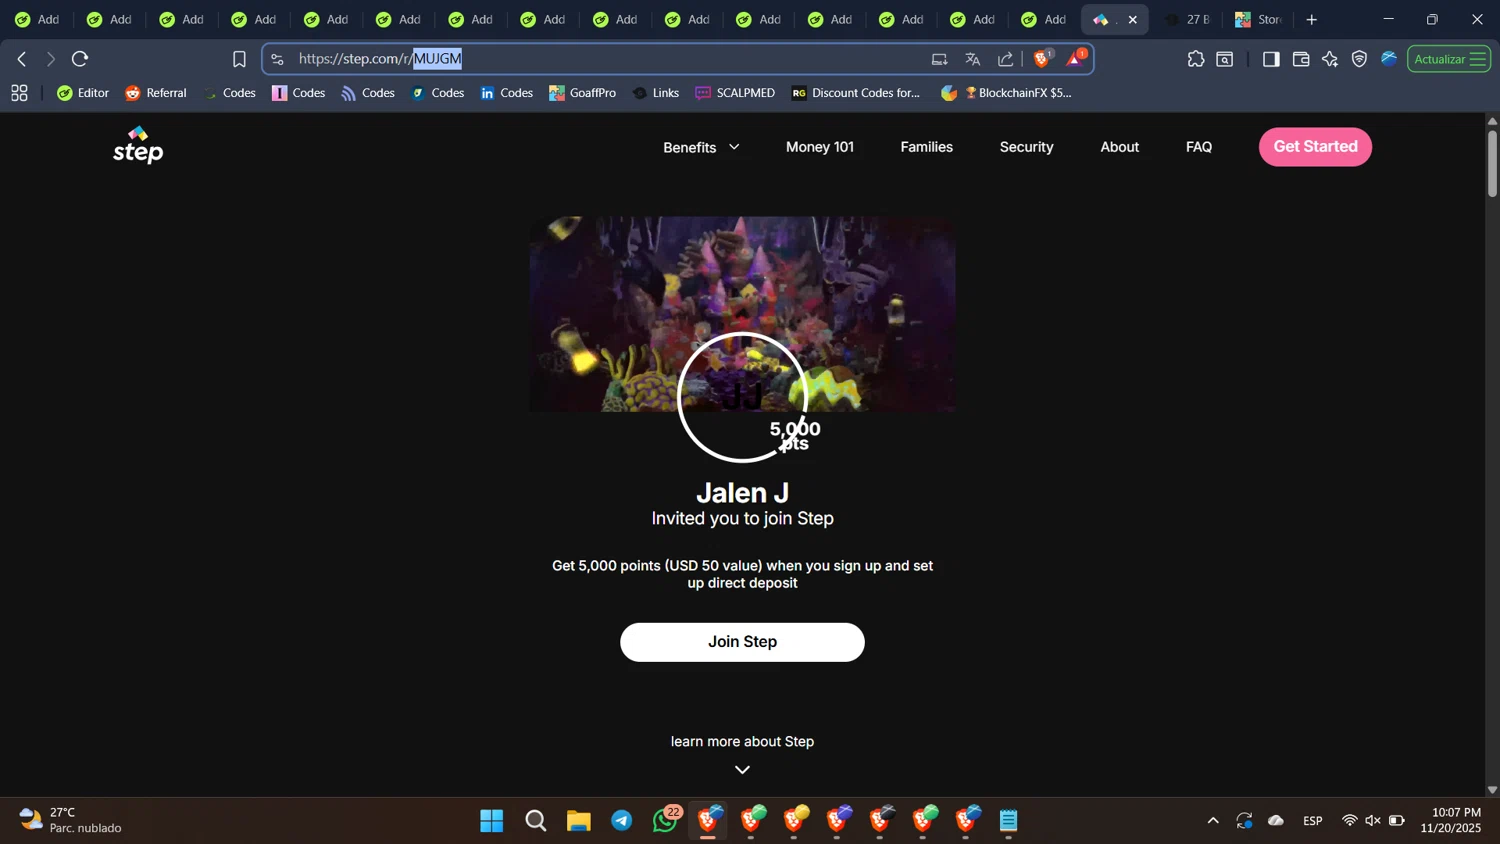The width and height of the screenshot is (1500, 844).
Task: Open the Editor bookmark
Action: coord(83,93)
